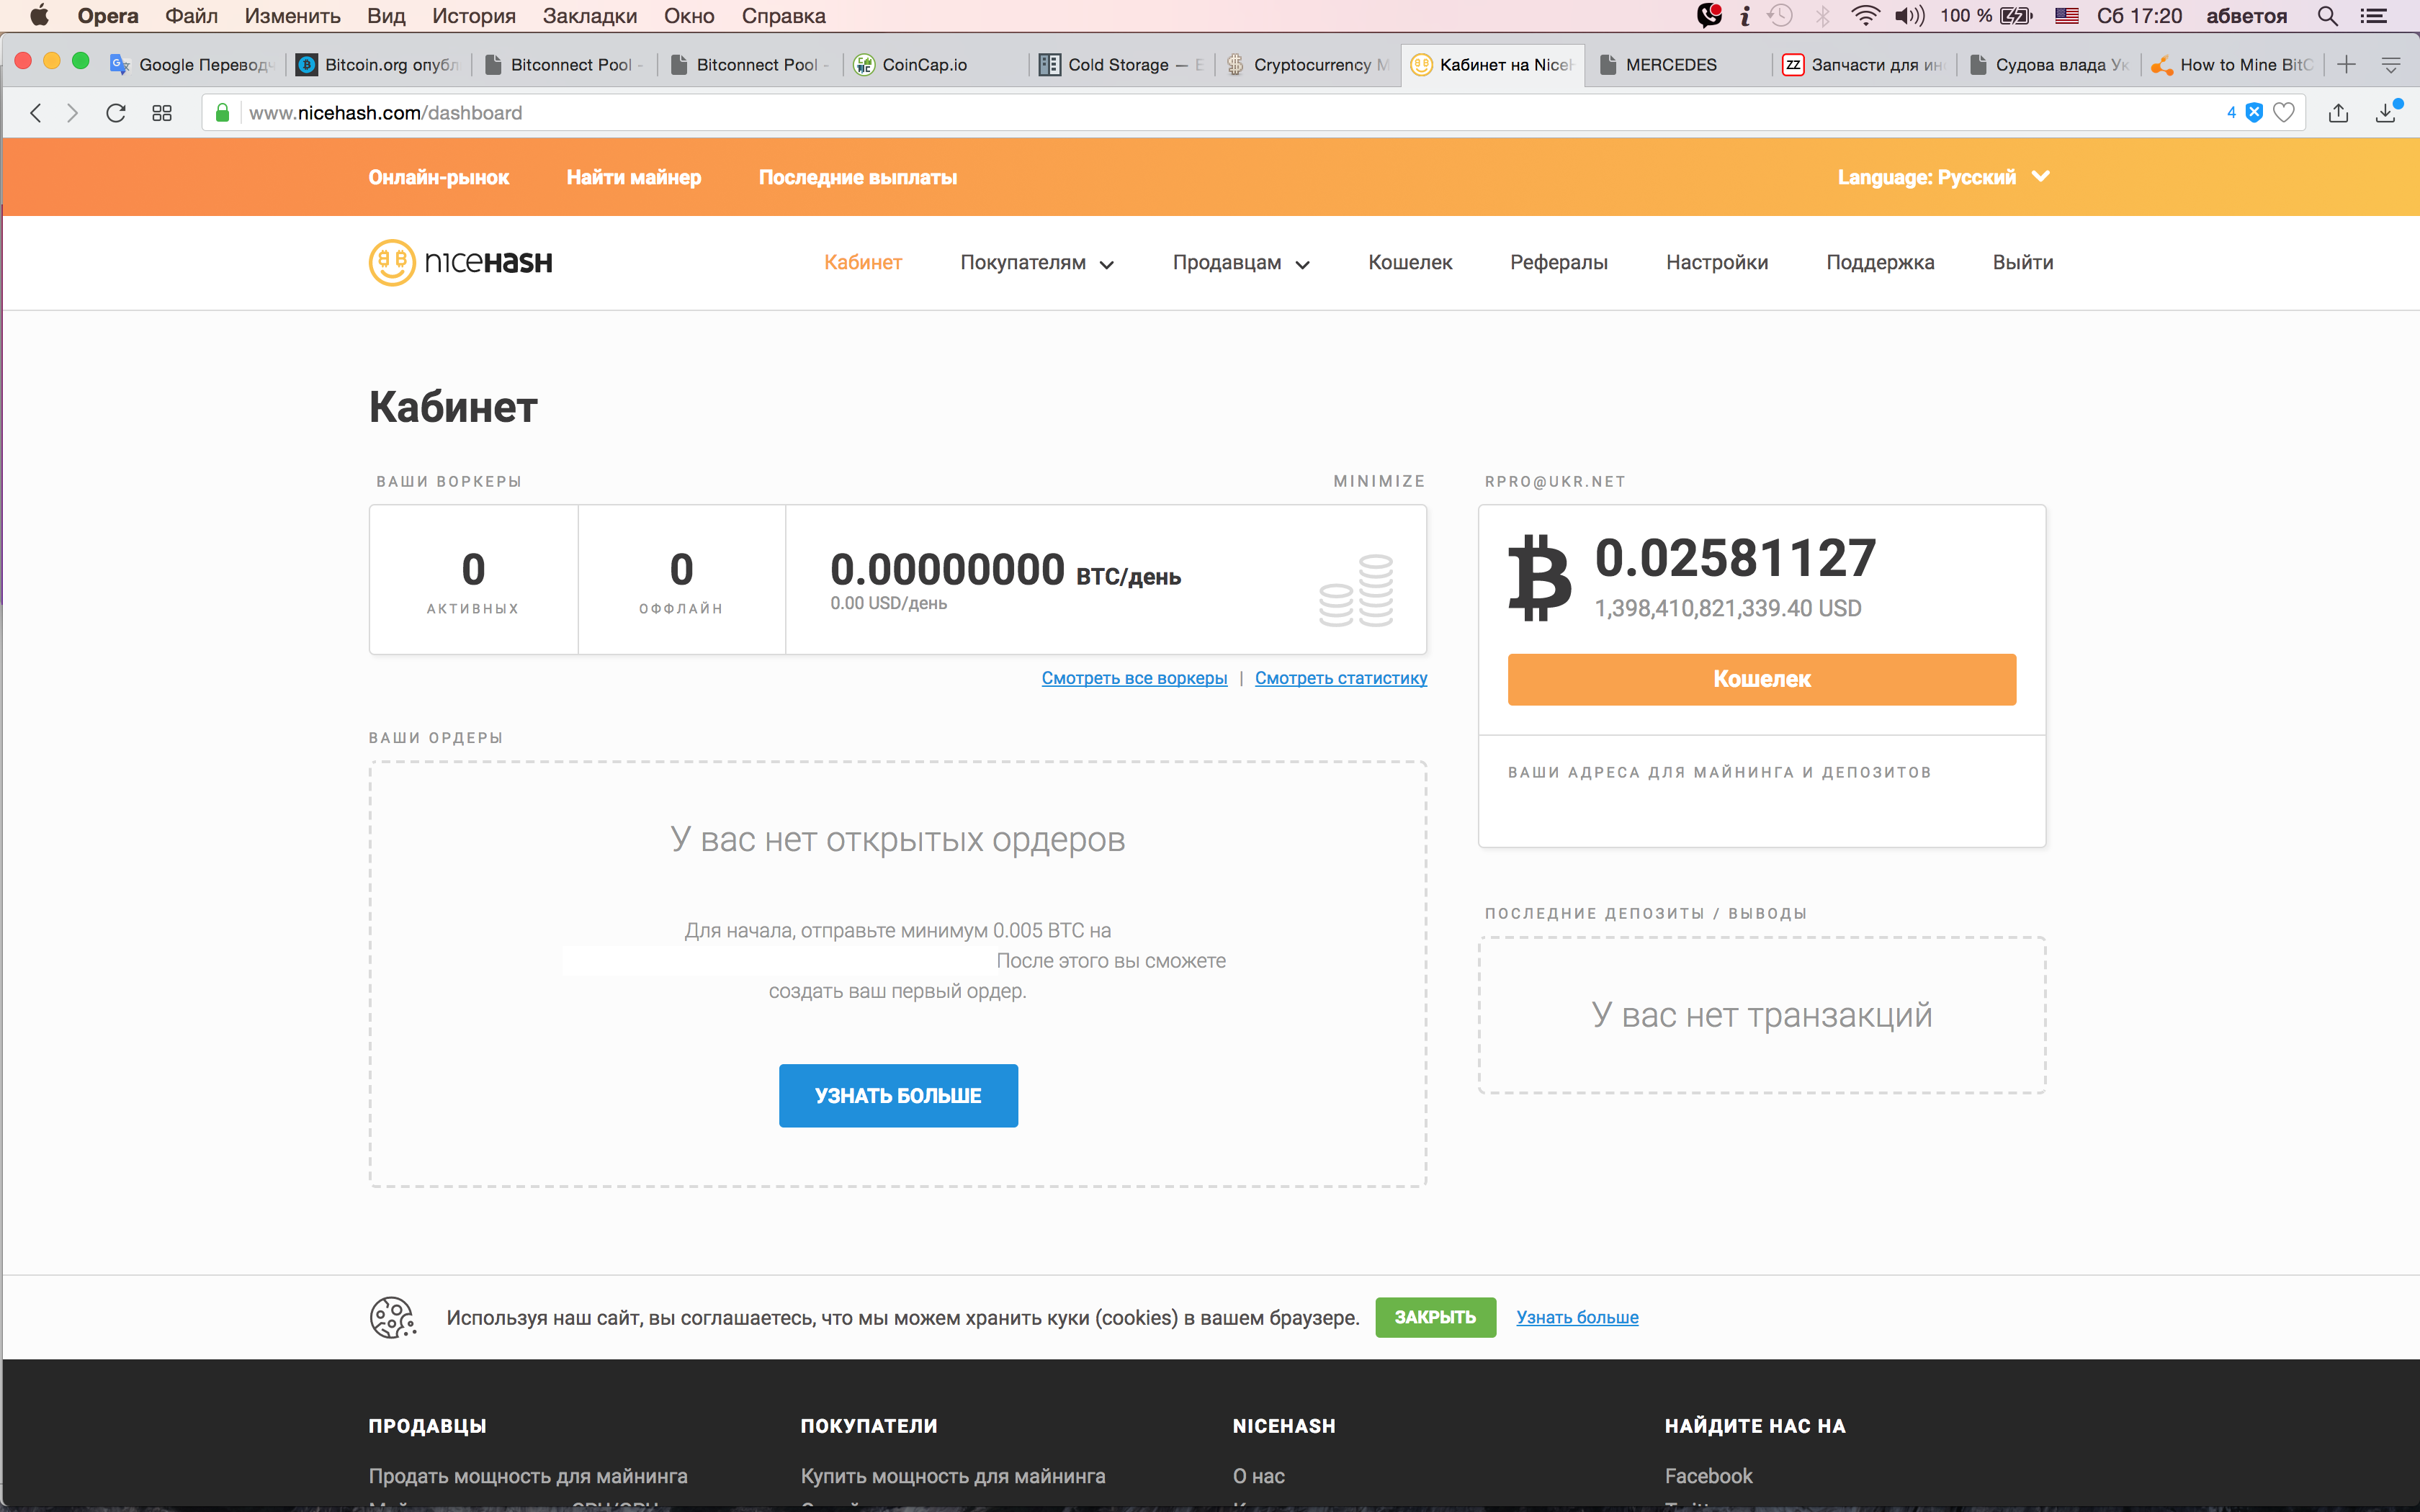Bookmark the page with the heart icon

[2284, 113]
